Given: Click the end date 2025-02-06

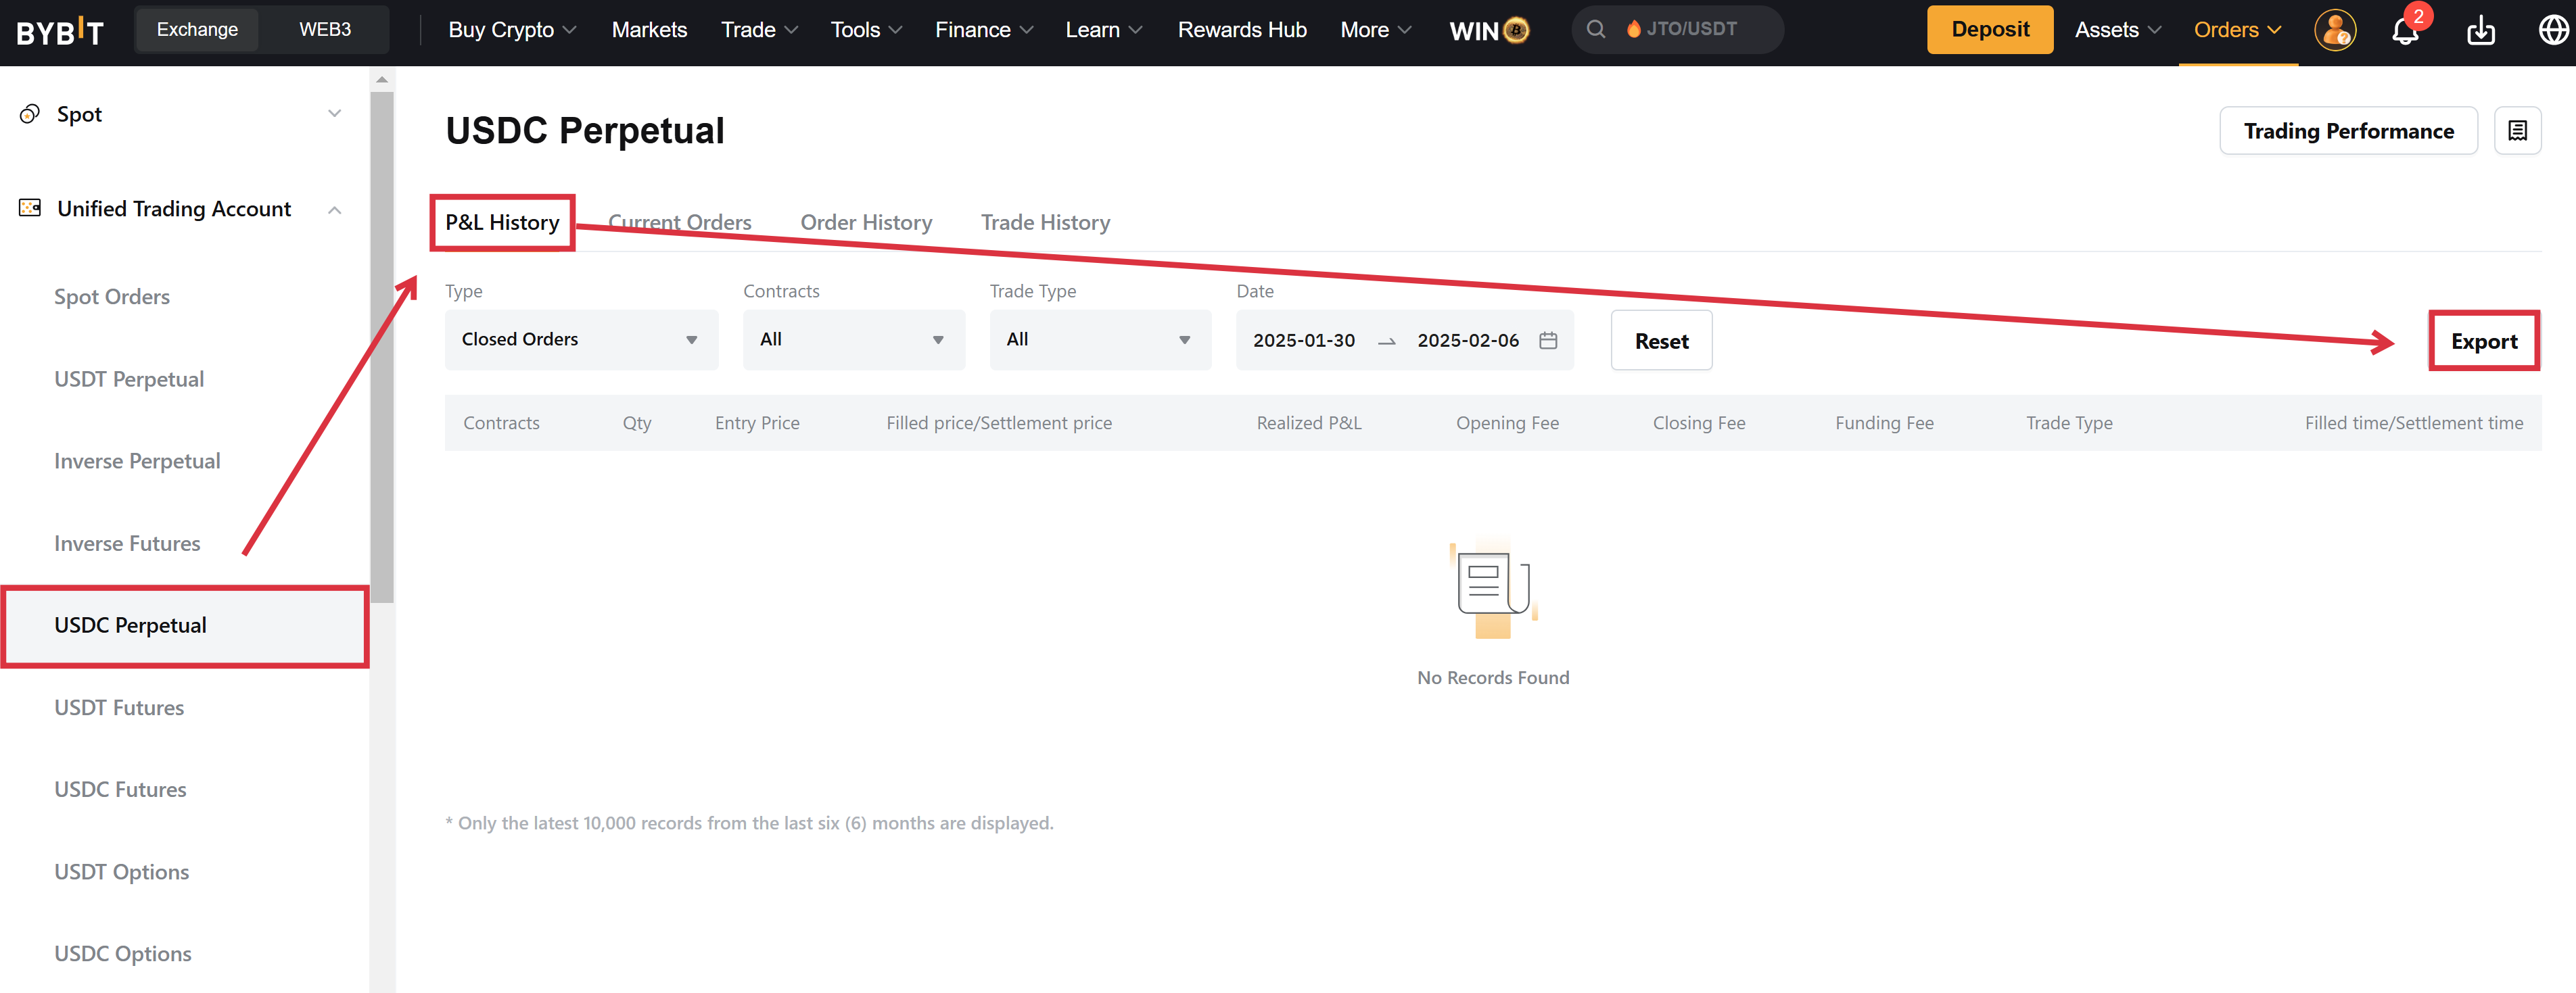Looking at the screenshot, I should pos(1467,340).
